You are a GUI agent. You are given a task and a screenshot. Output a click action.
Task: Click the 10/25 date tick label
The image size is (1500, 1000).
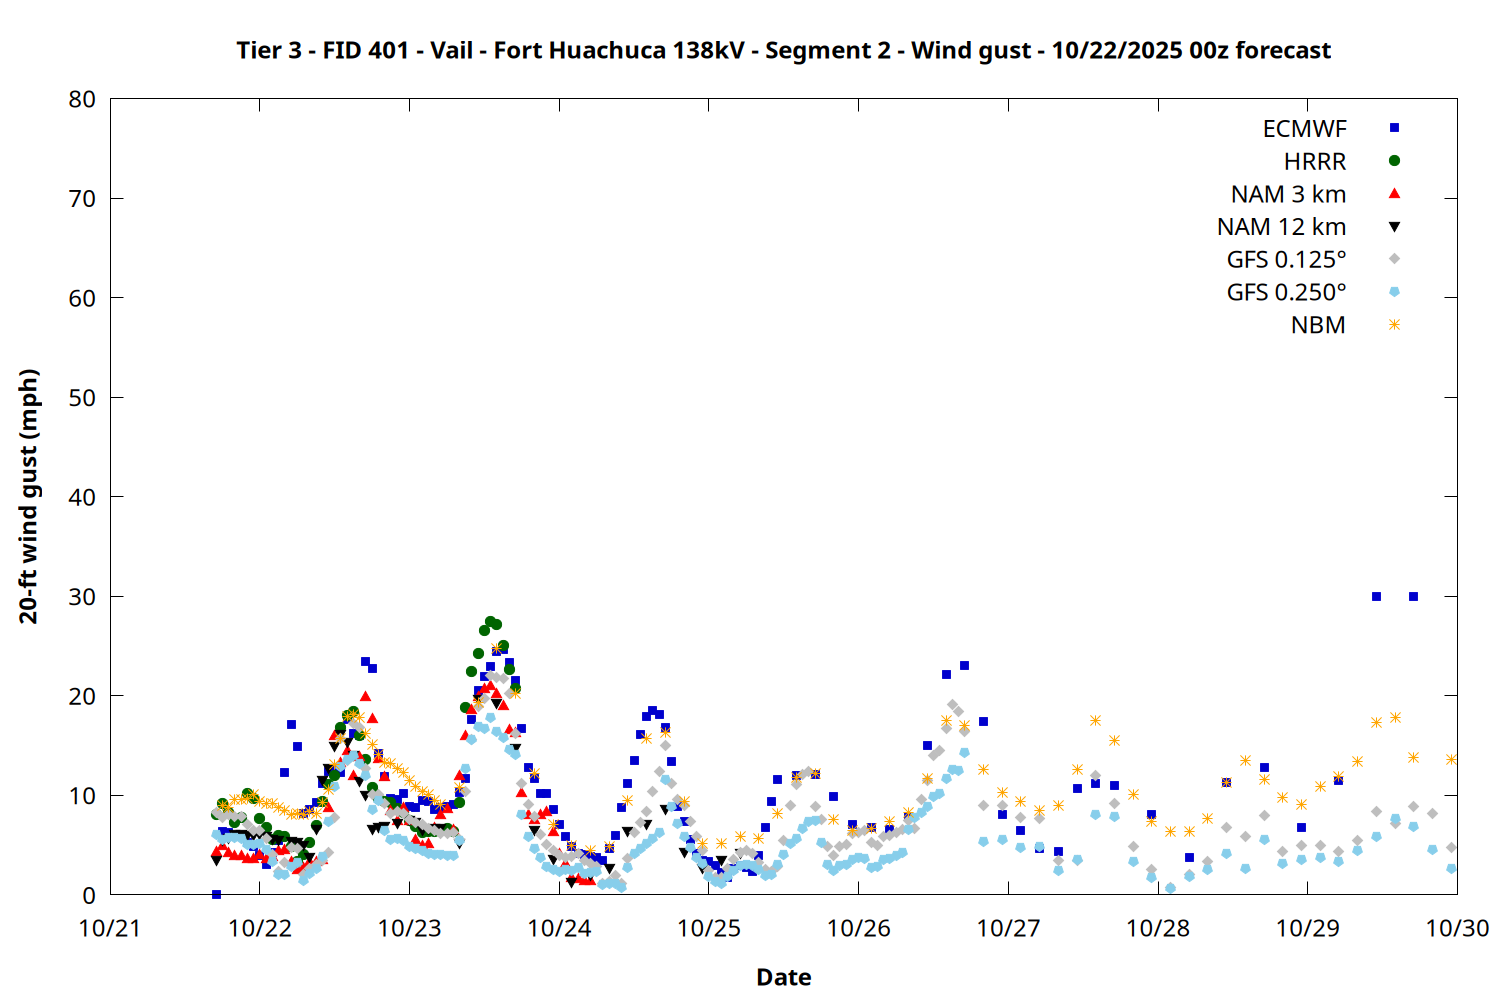[709, 929]
